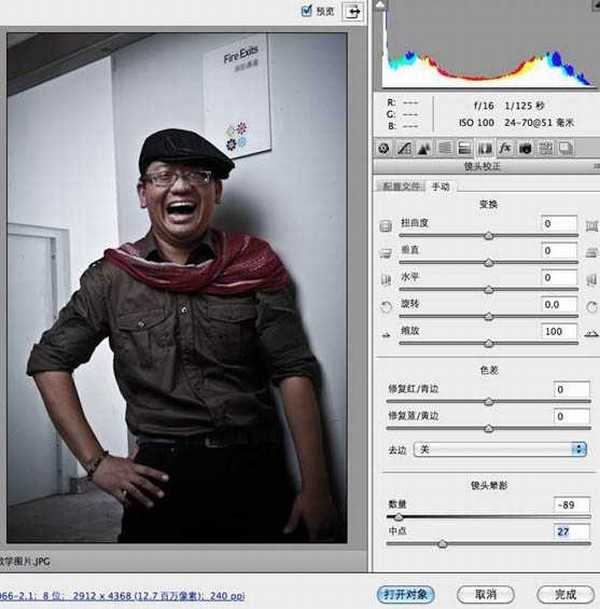Click the 缩放 scale slider handle
Image resolution: width=600 pixels, height=609 pixels.
tap(489, 343)
